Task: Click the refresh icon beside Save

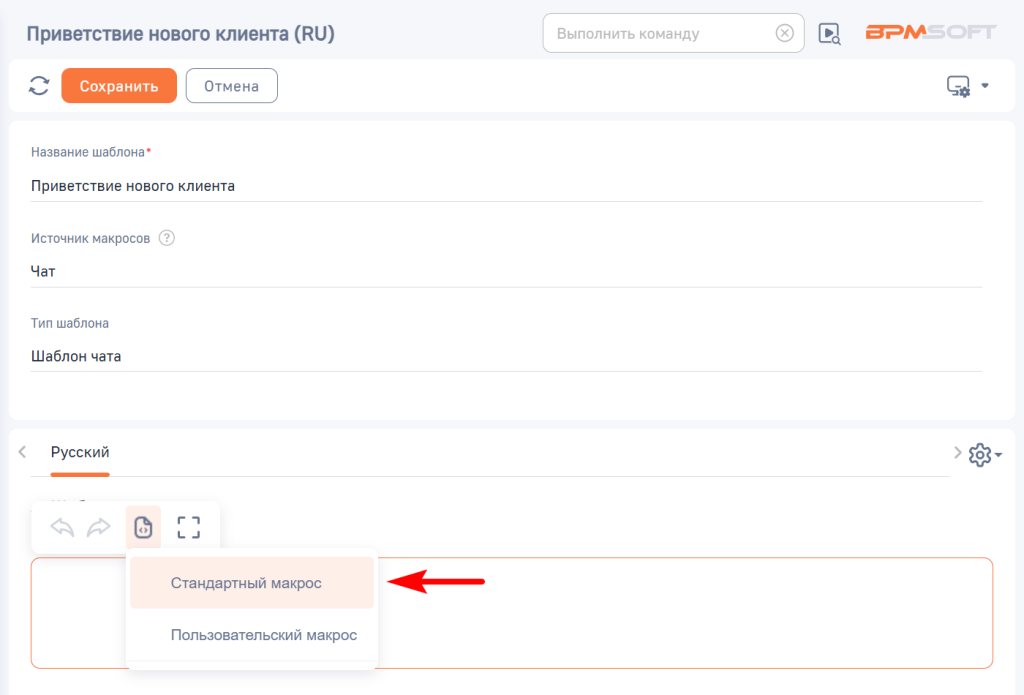Action: click(x=39, y=86)
